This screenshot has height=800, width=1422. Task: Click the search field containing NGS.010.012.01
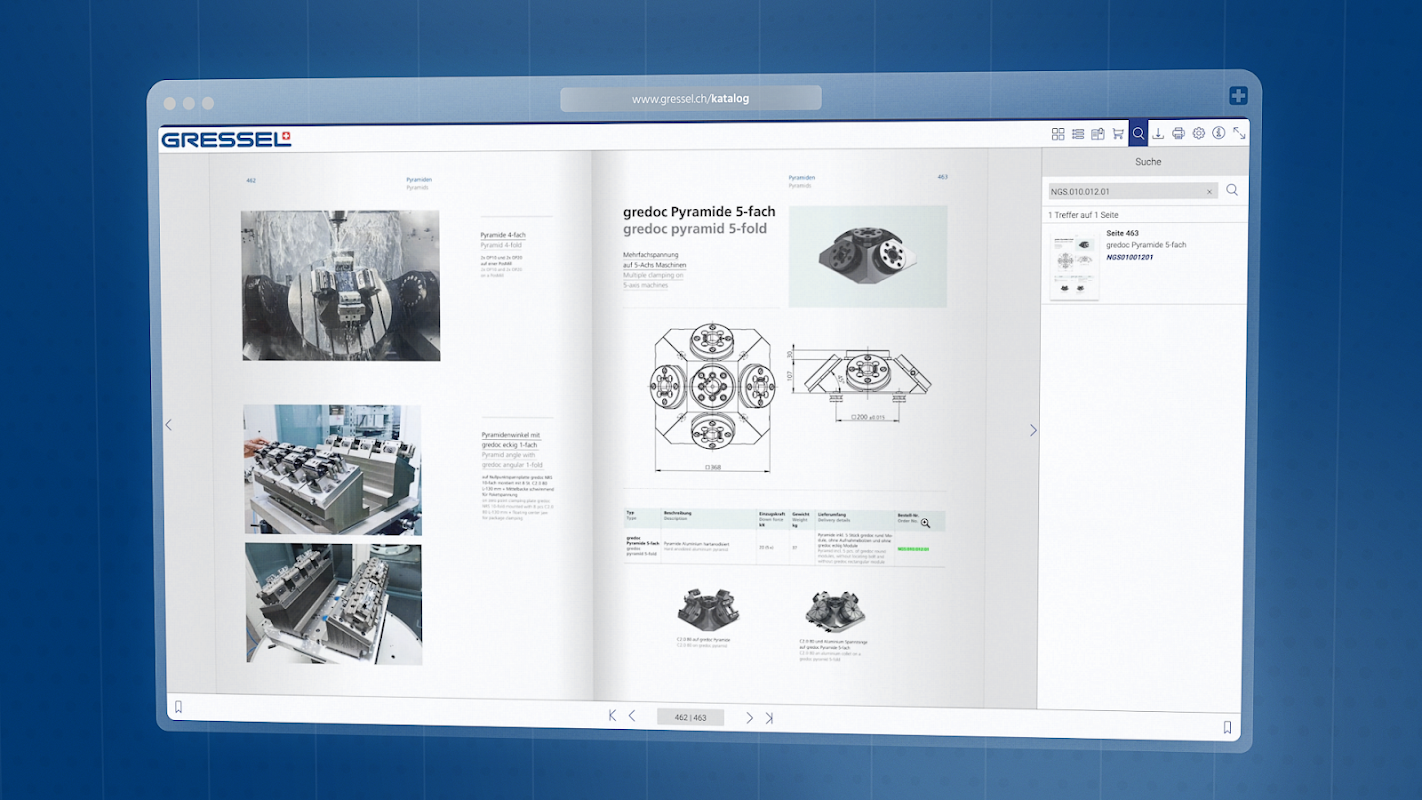coord(1133,191)
